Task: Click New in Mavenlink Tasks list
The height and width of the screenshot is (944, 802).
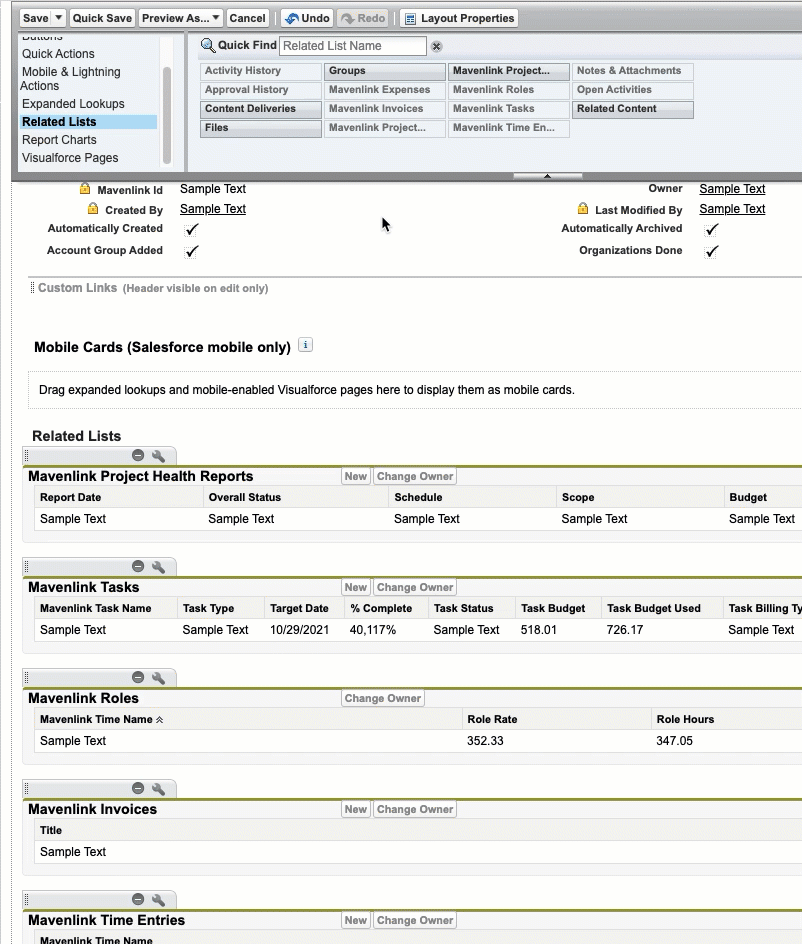Action: [x=355, y=587]
